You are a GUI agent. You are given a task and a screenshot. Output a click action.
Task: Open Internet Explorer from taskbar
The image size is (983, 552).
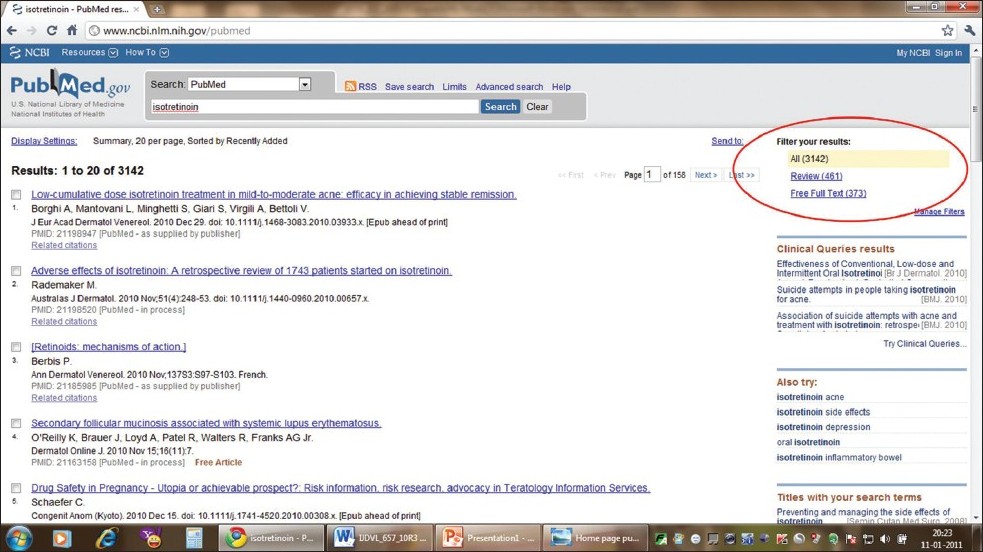pos(107,538)
